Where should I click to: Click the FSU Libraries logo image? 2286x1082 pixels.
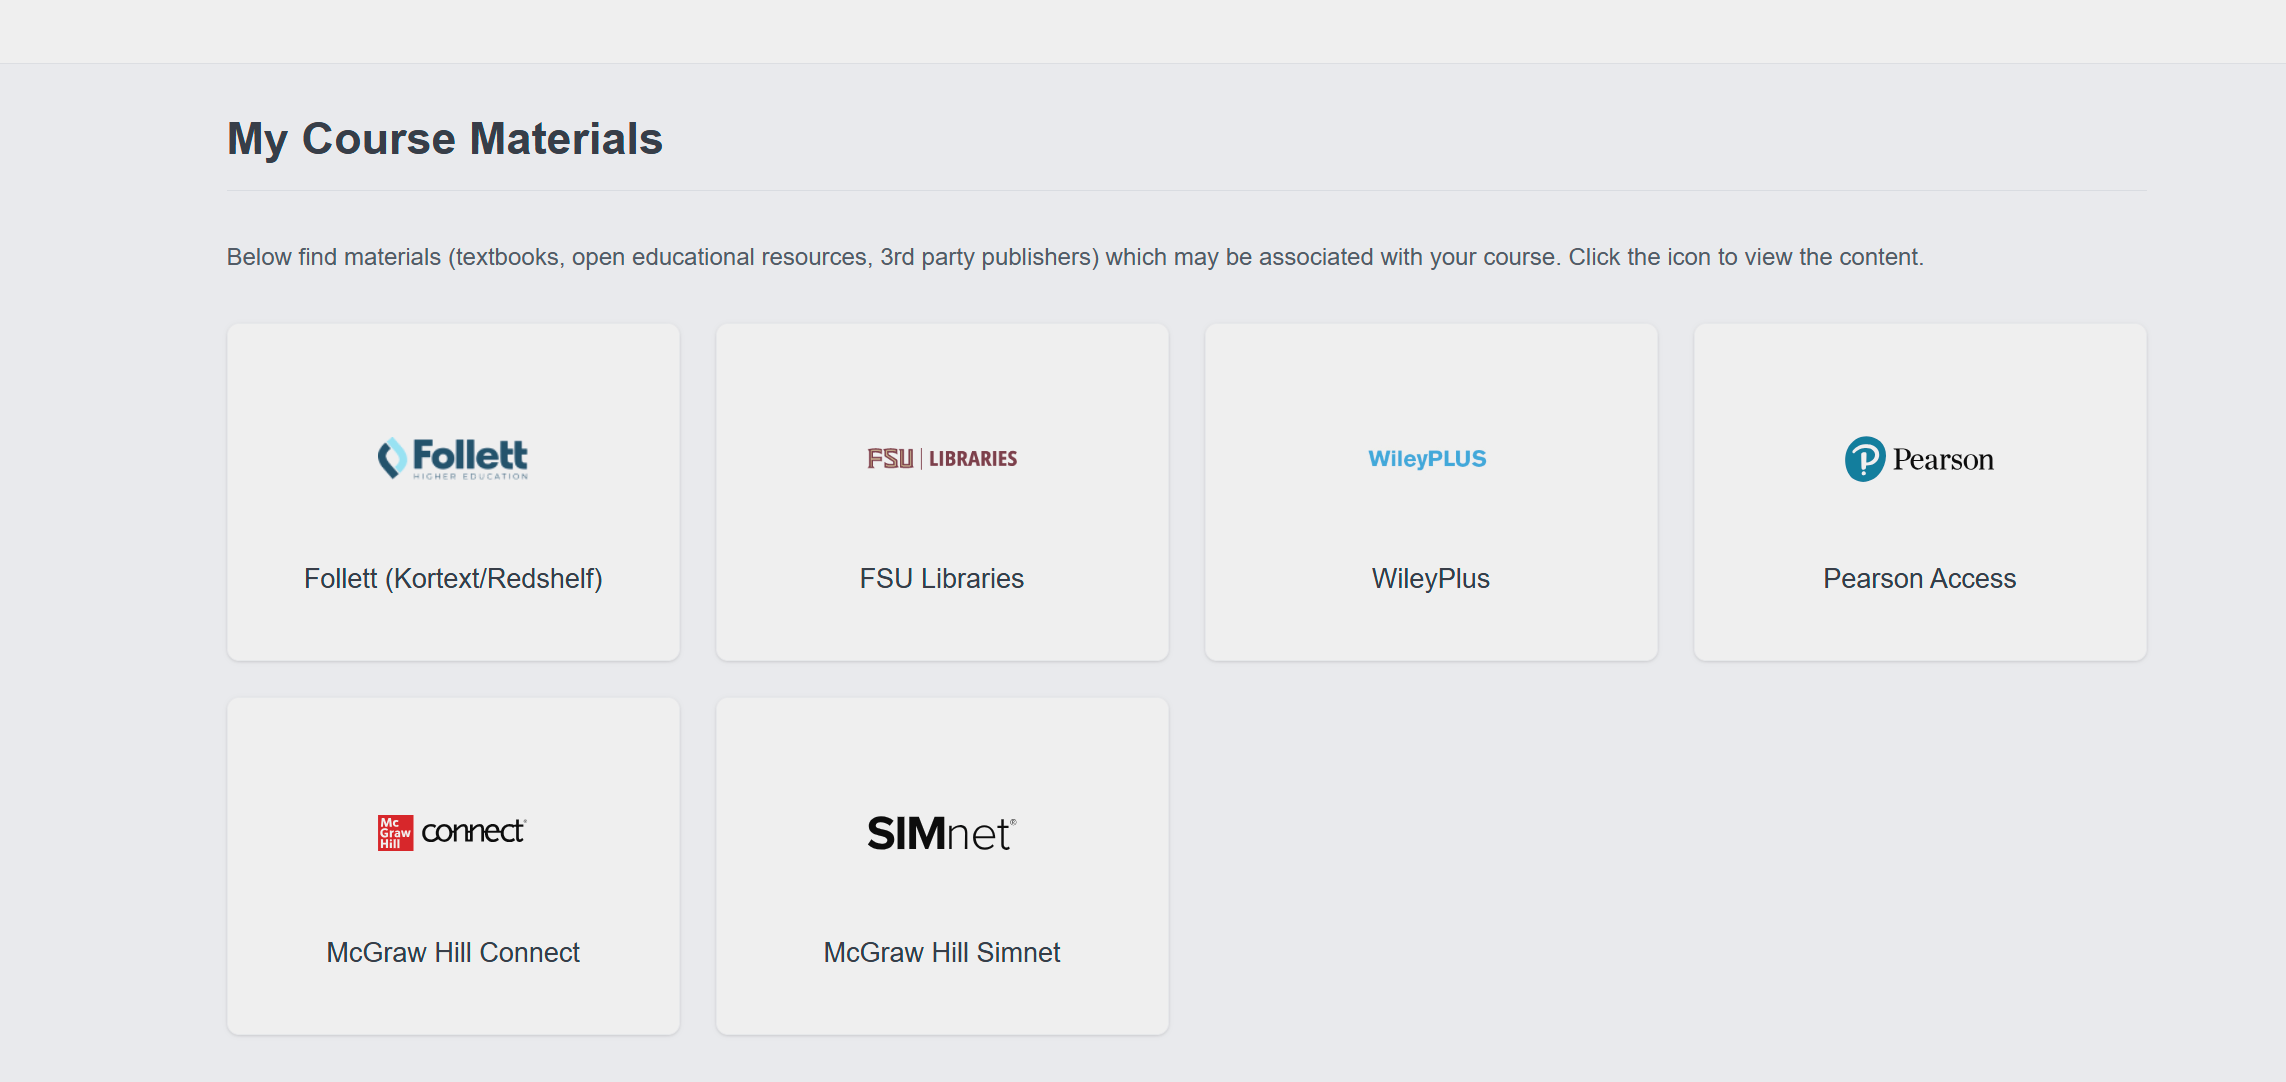tap(942, 459)
